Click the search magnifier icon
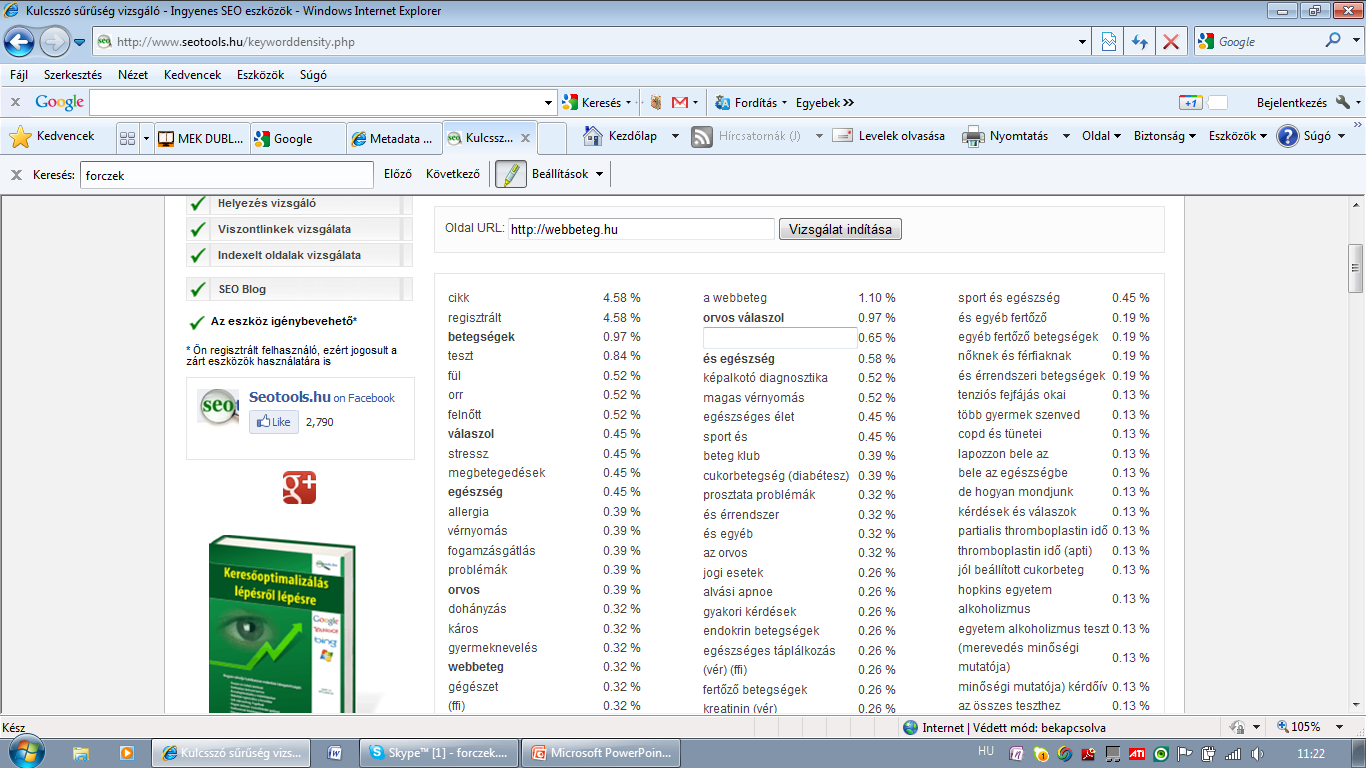Screen dimensions: 1366x768 (1333, 41)
